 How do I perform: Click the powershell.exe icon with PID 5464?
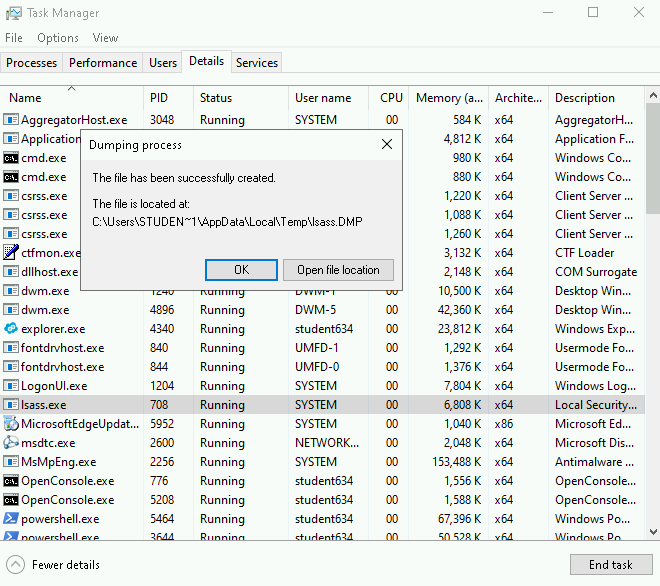[x=11, y=518]
